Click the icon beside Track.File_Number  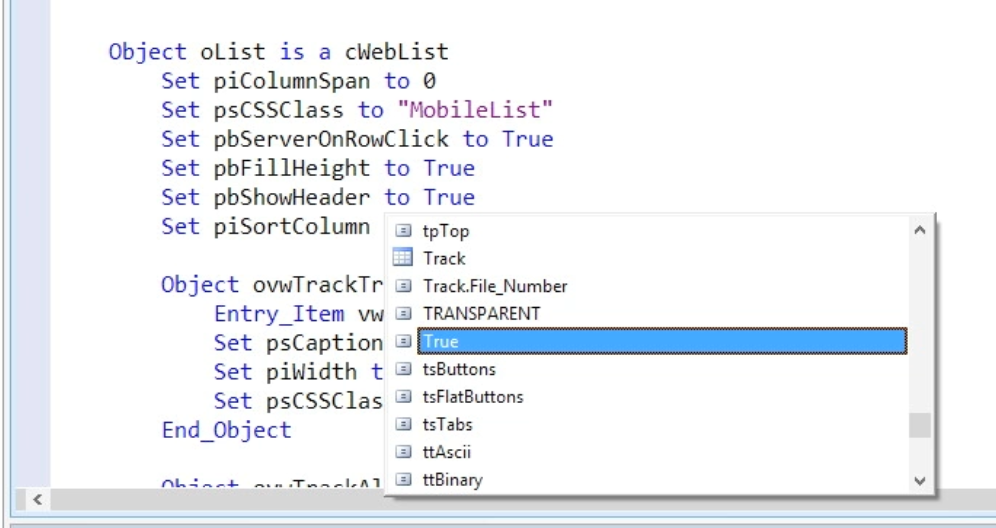tap(403, 286)
